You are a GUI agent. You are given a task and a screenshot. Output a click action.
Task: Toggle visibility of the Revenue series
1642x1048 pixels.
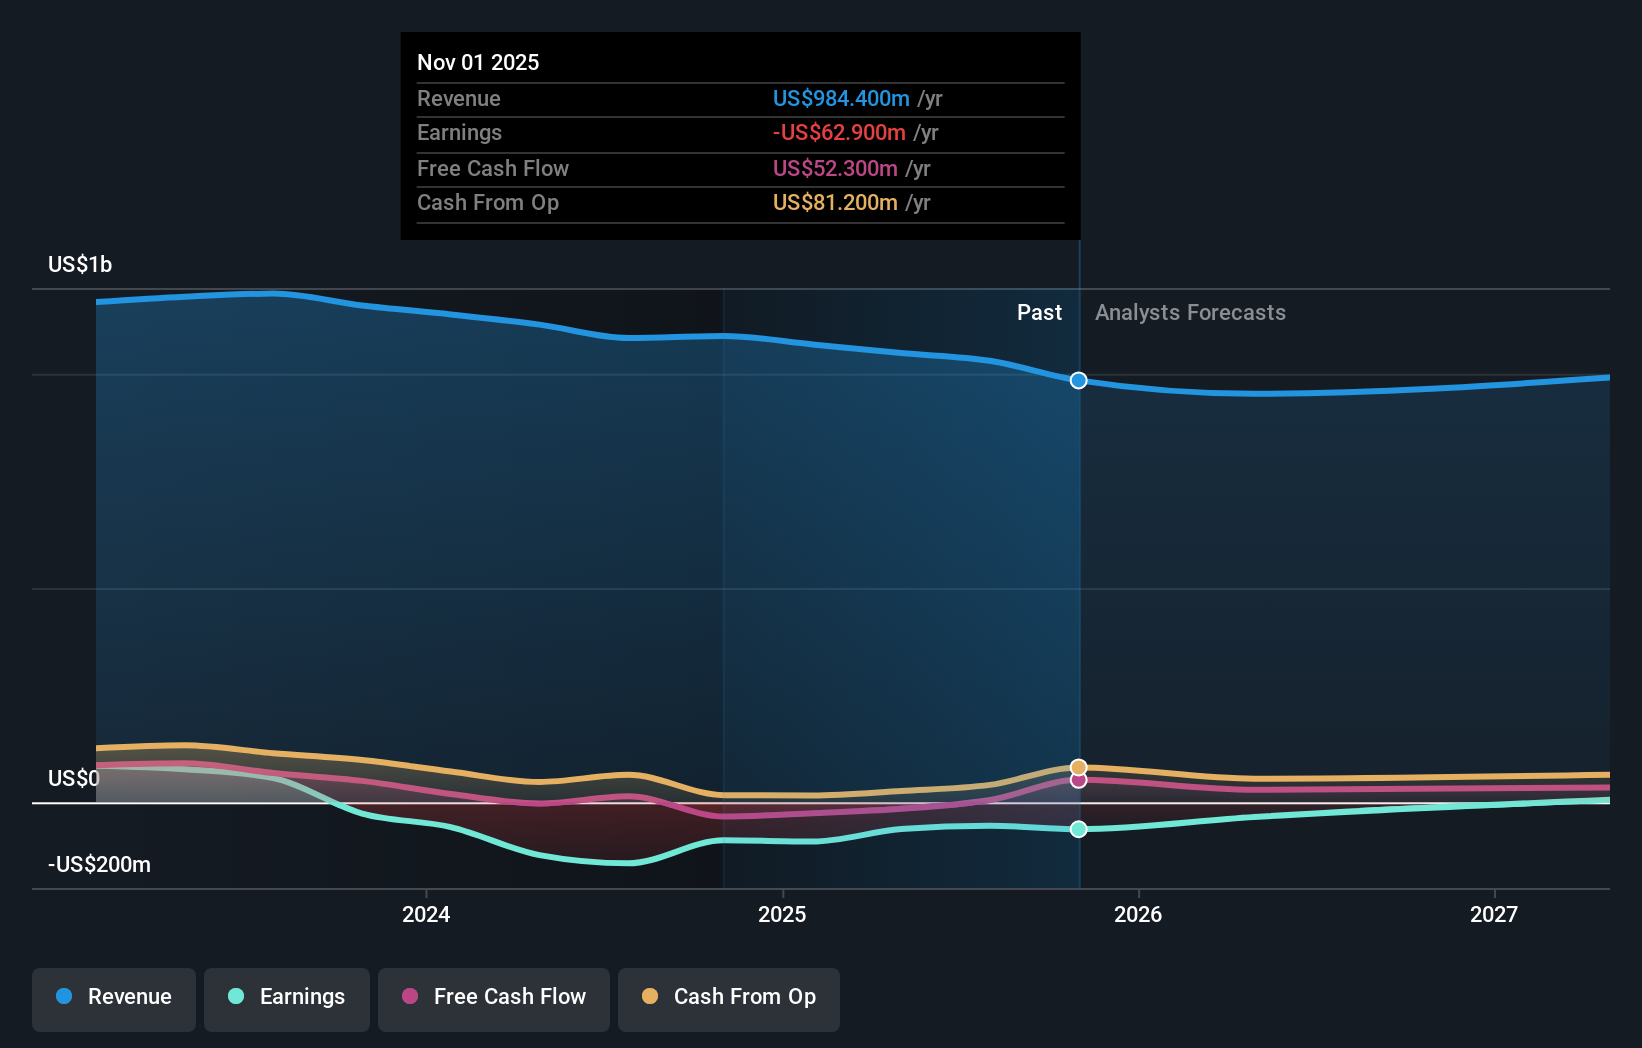tap(113, 999)
